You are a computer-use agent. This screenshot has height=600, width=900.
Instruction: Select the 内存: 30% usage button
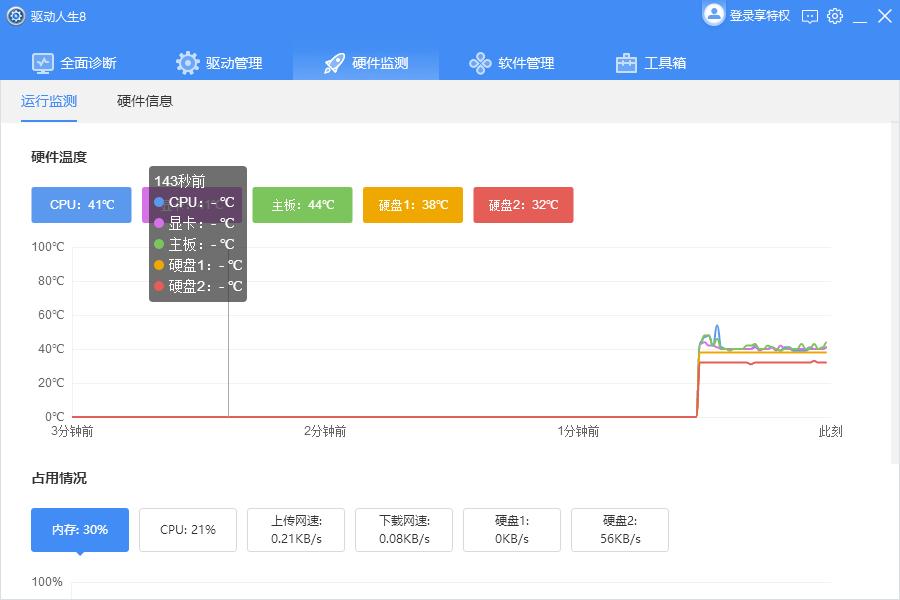(80, 529)
